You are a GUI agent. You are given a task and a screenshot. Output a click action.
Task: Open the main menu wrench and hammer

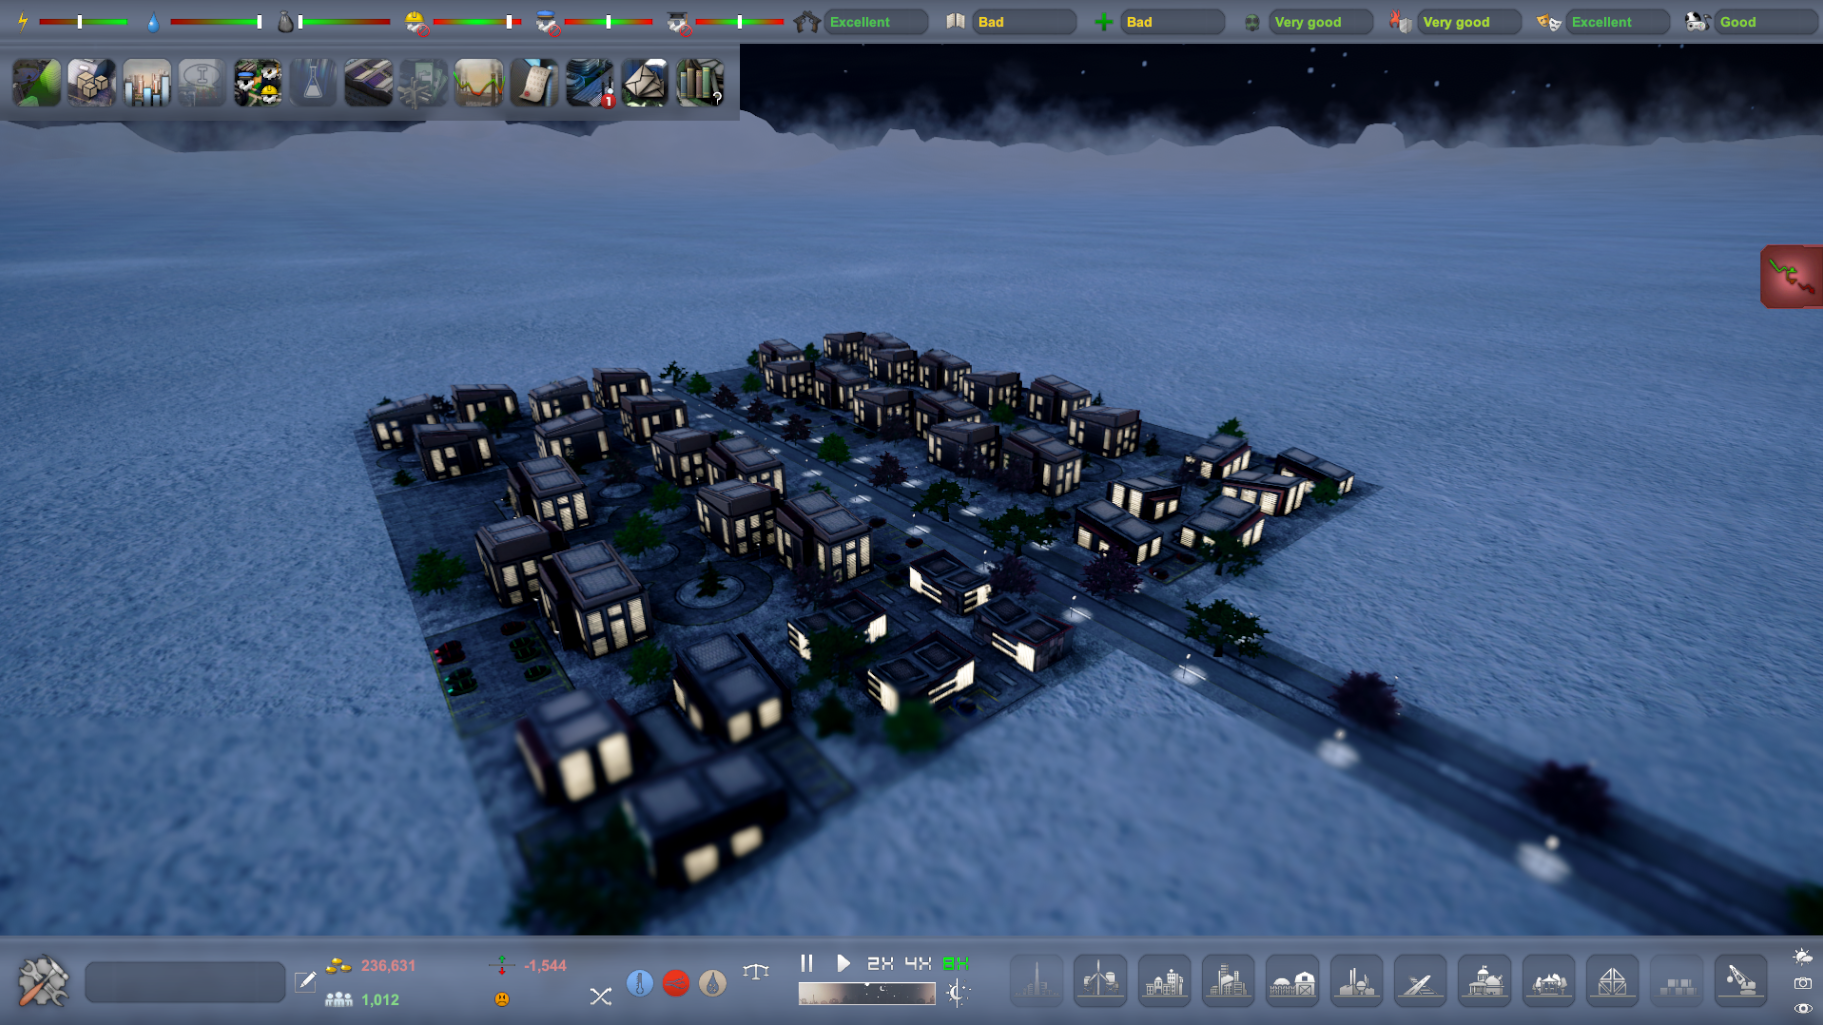tap(43, 981)
